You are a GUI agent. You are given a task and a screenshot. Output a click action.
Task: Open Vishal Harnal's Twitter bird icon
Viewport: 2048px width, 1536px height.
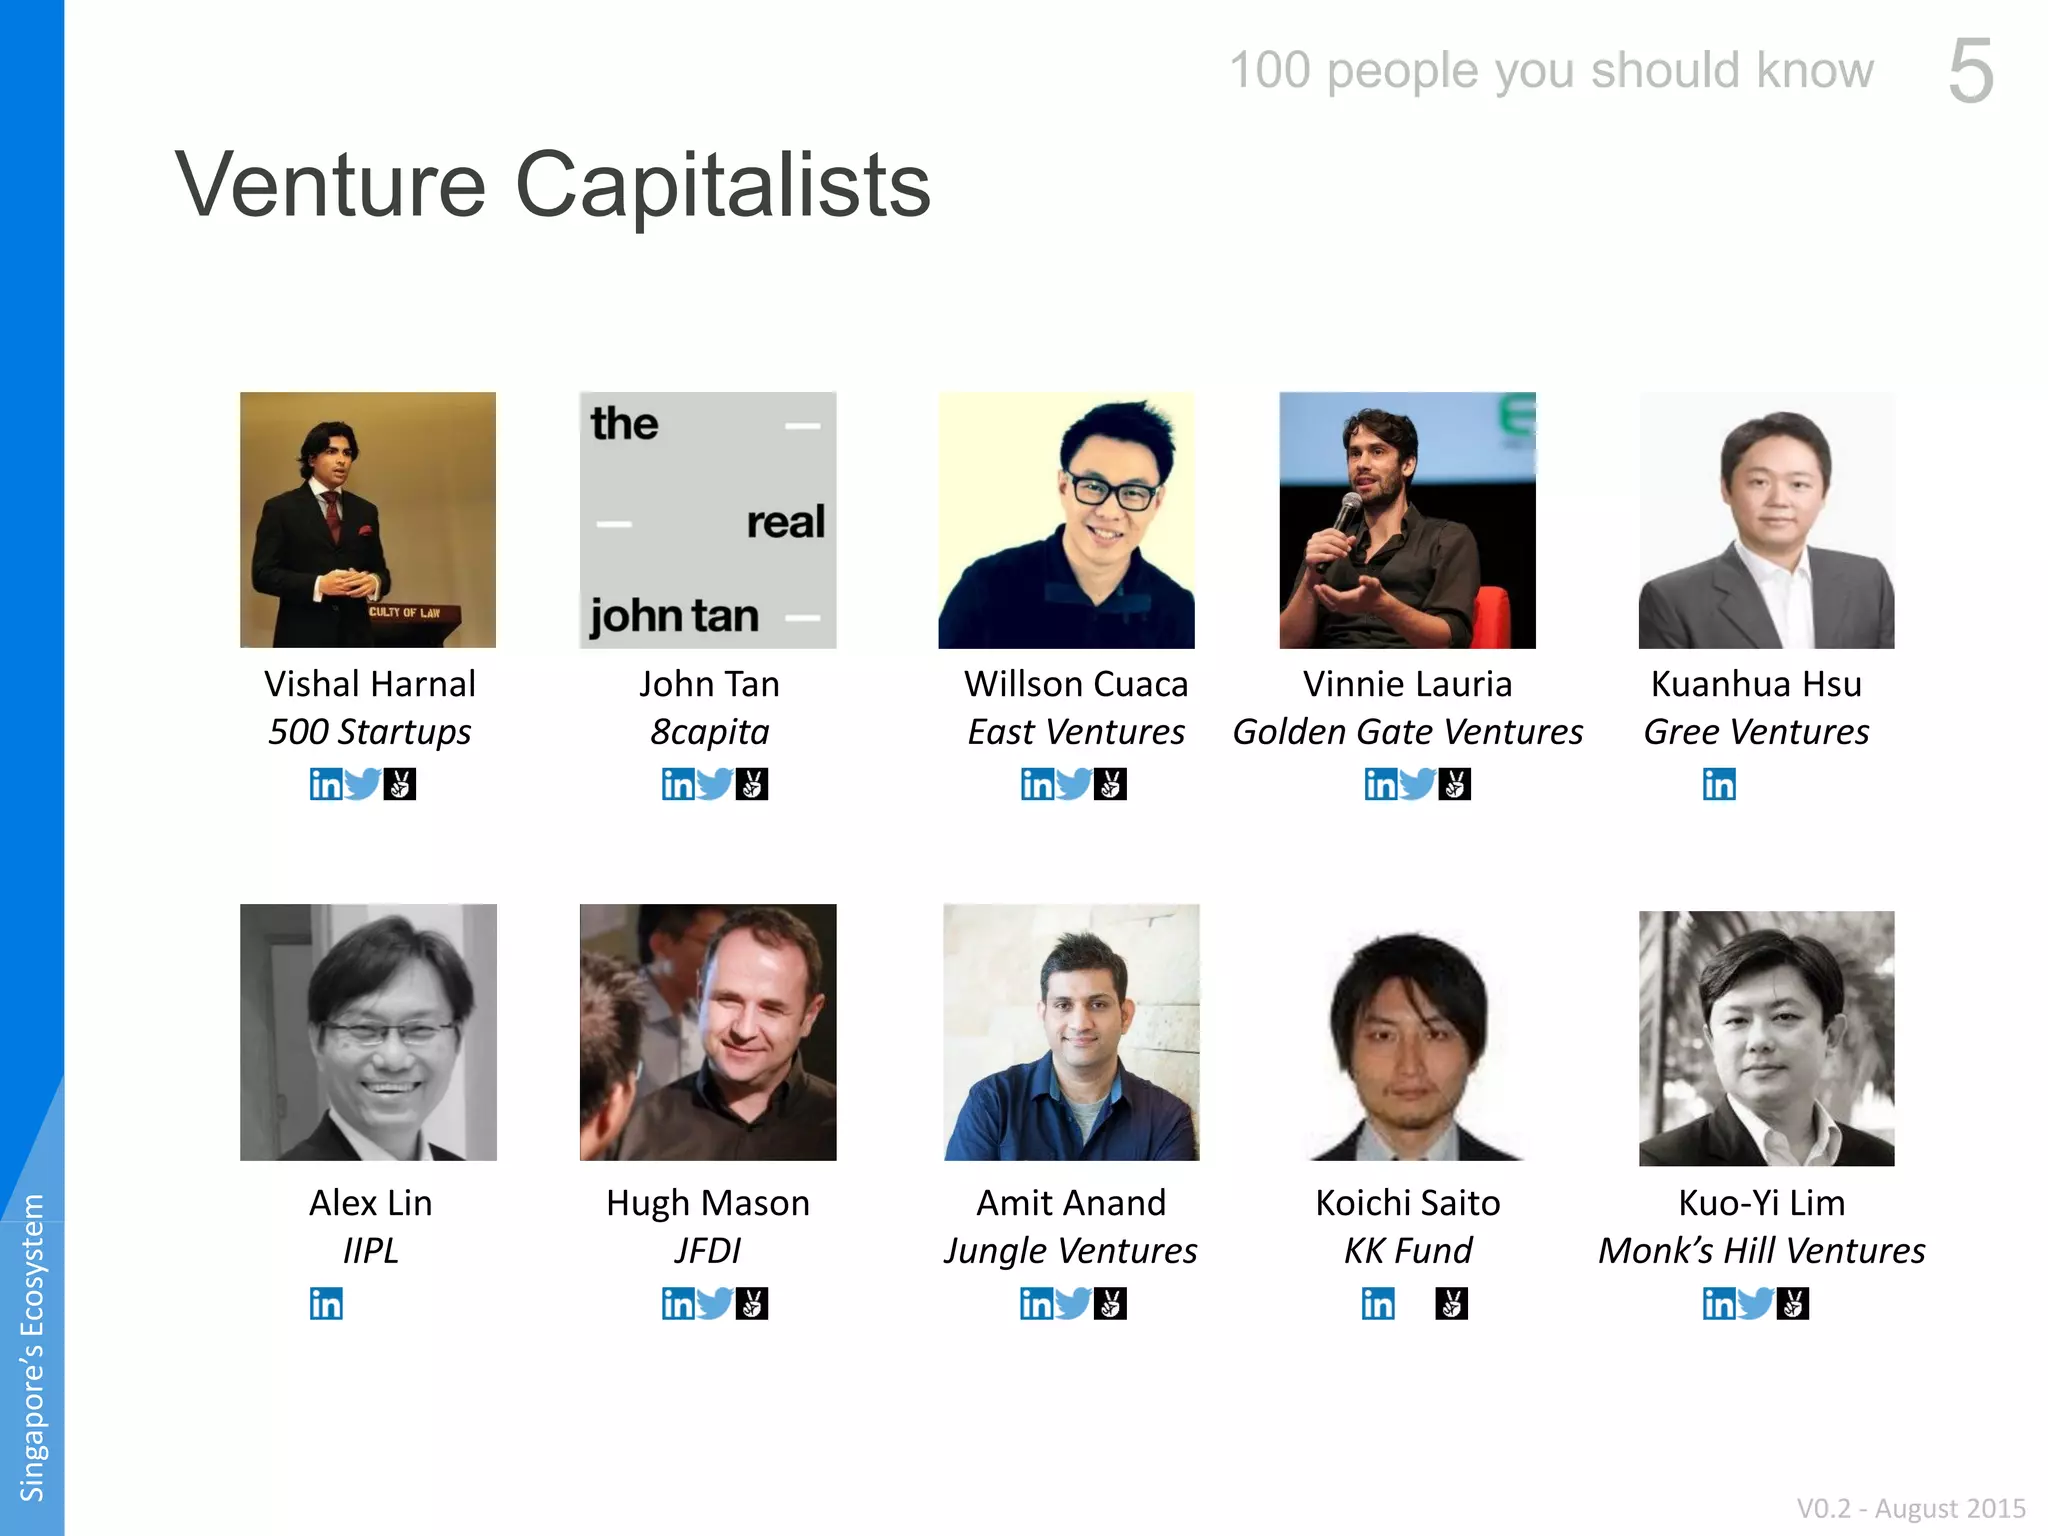click(363, 784)
